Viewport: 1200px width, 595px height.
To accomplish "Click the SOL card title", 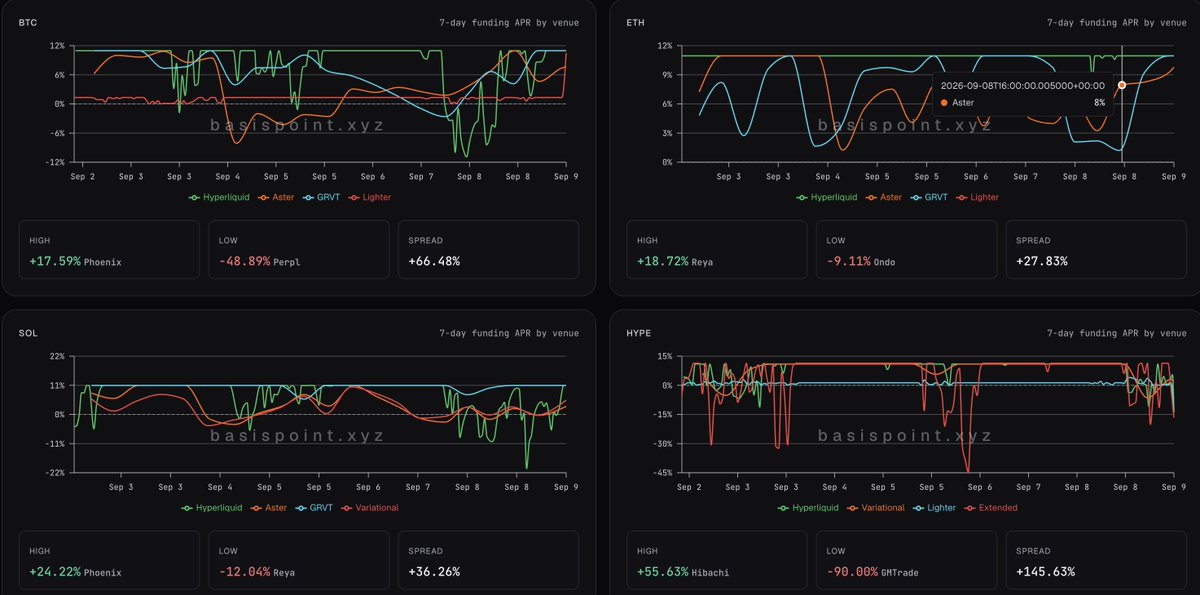I will click(x=27, y=333).
